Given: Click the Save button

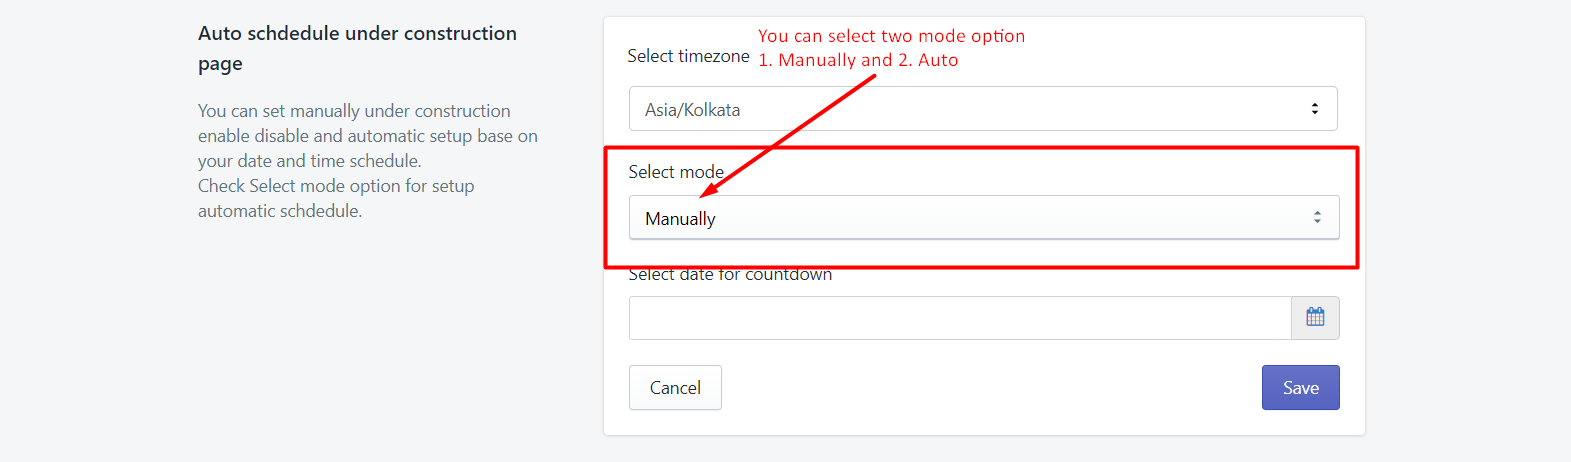Looking at the screenshot, I should pyautogui.click(x=1300, y=387).
